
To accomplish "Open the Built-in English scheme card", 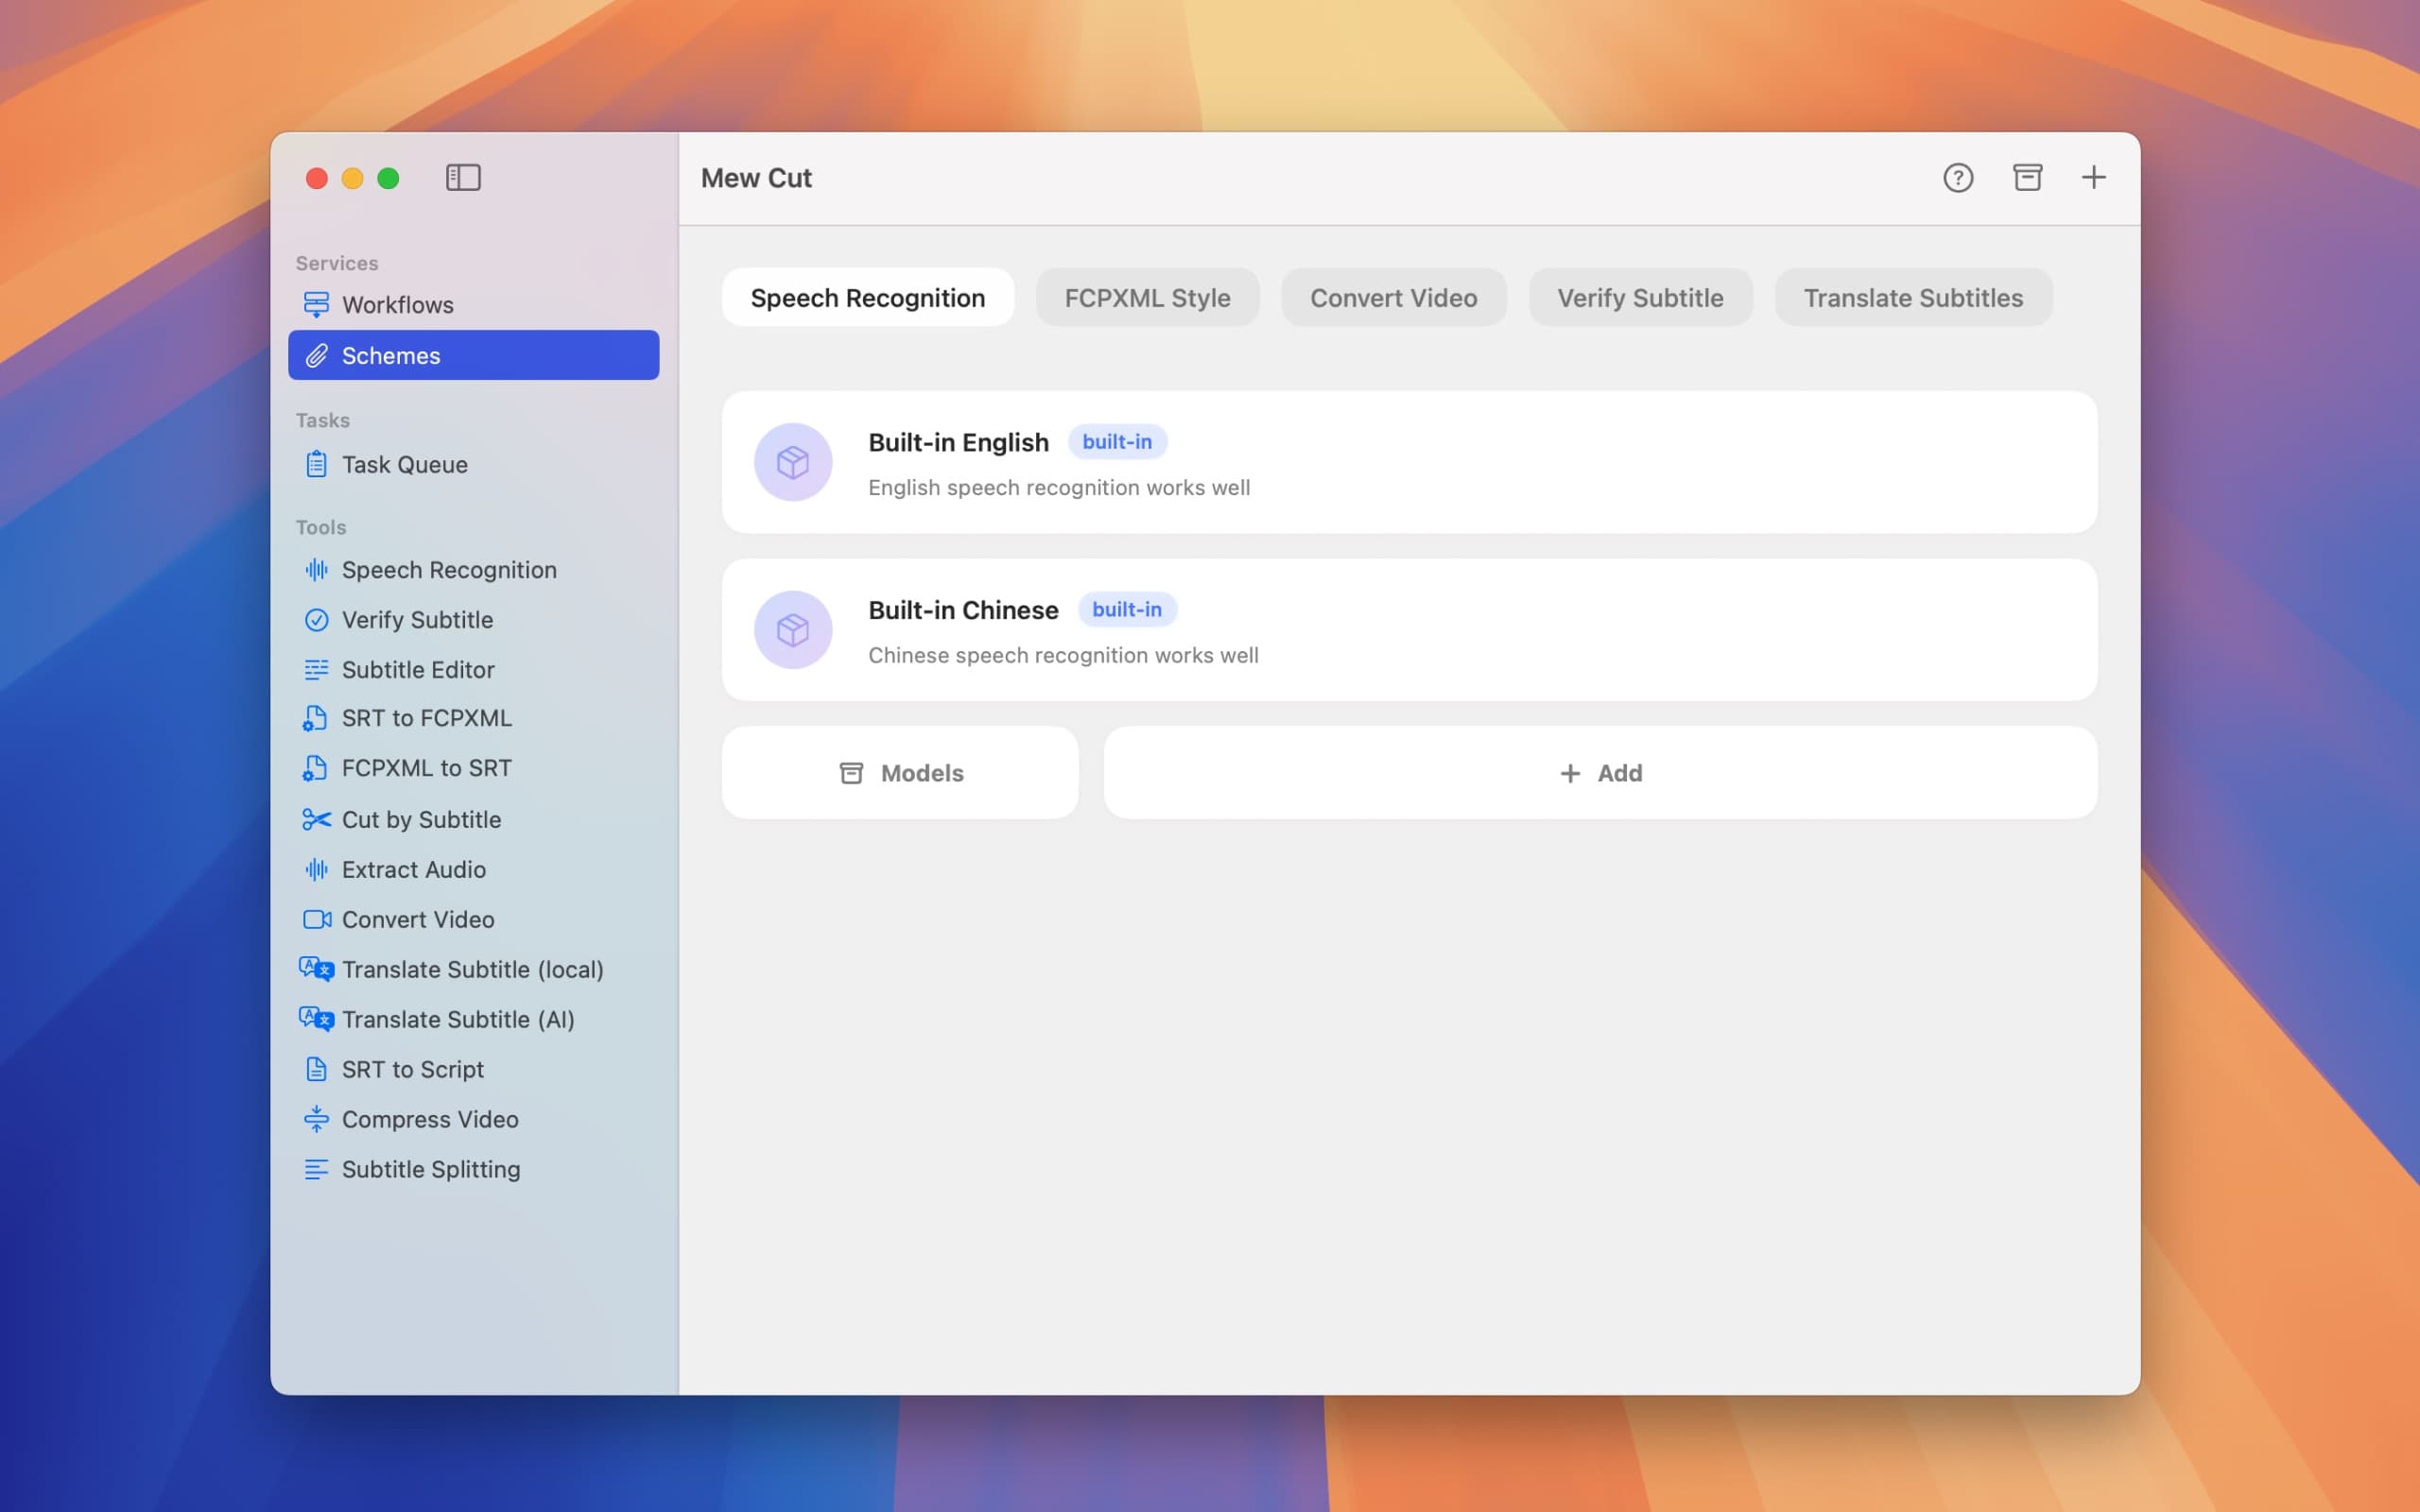I will click(1409, 463).
